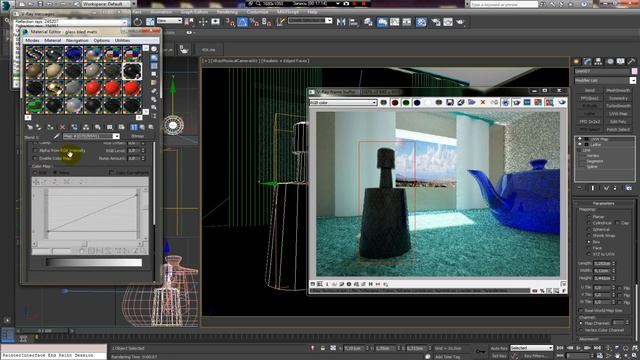Open the Options menu in Material Editor
640x360 pixels.
point(101,40)
